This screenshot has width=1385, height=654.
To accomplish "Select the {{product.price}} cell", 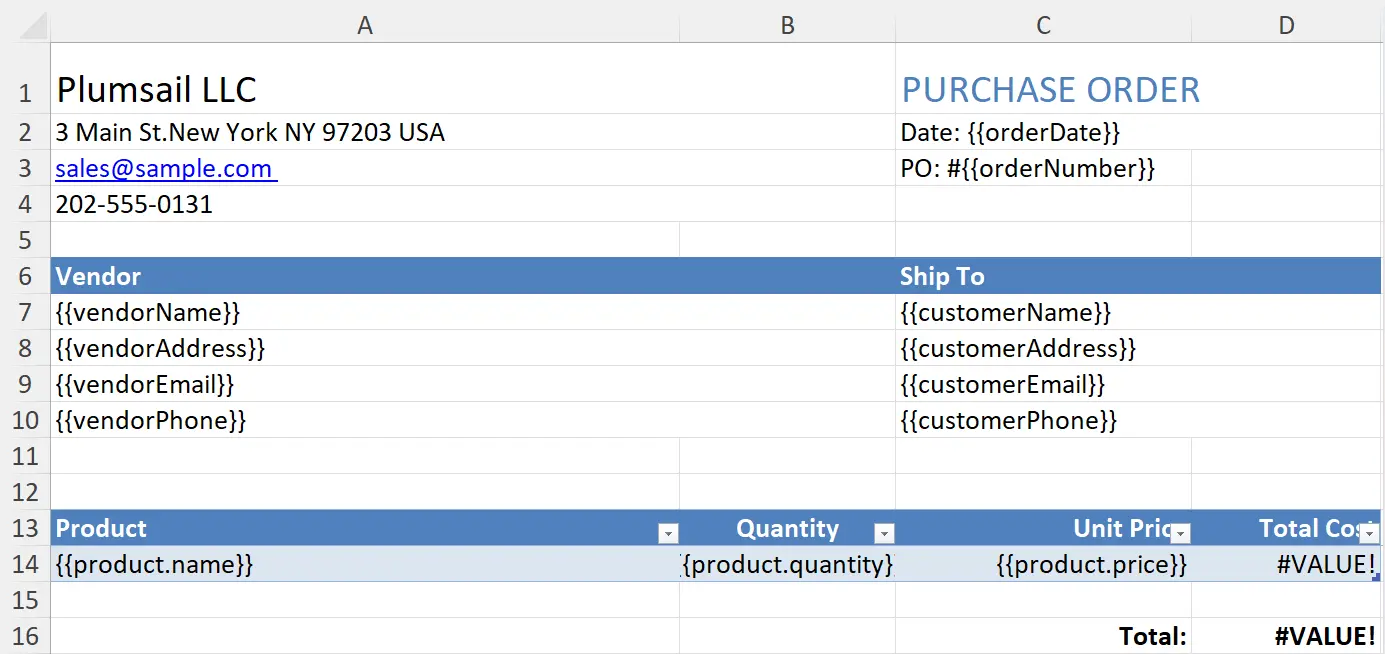I will 1043,564.
